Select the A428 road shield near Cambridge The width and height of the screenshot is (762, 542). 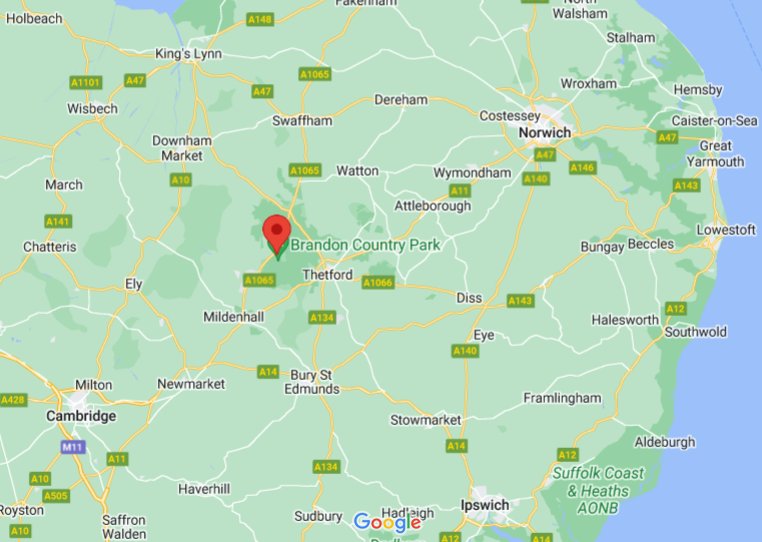click(14, 400)
